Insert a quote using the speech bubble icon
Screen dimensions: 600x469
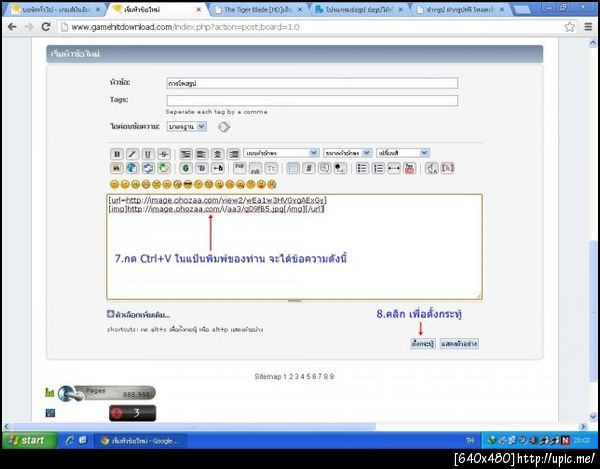point(324,168)
